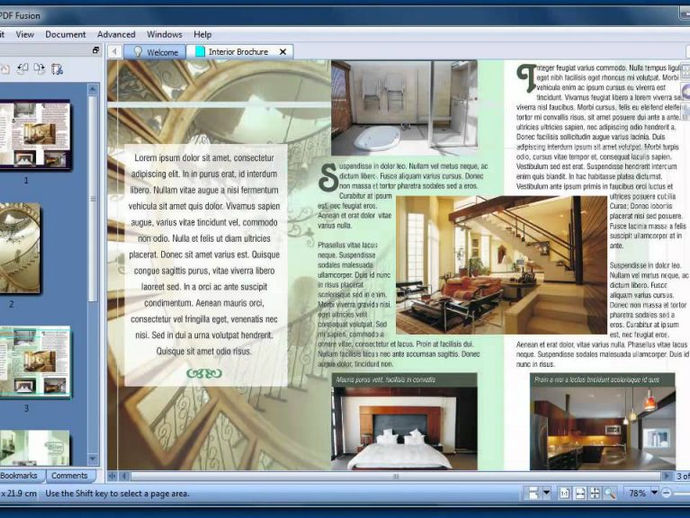The width and height of the screenshot is (690, 518).
Task: Close the Interior Brochure tab
Action: 283,52
